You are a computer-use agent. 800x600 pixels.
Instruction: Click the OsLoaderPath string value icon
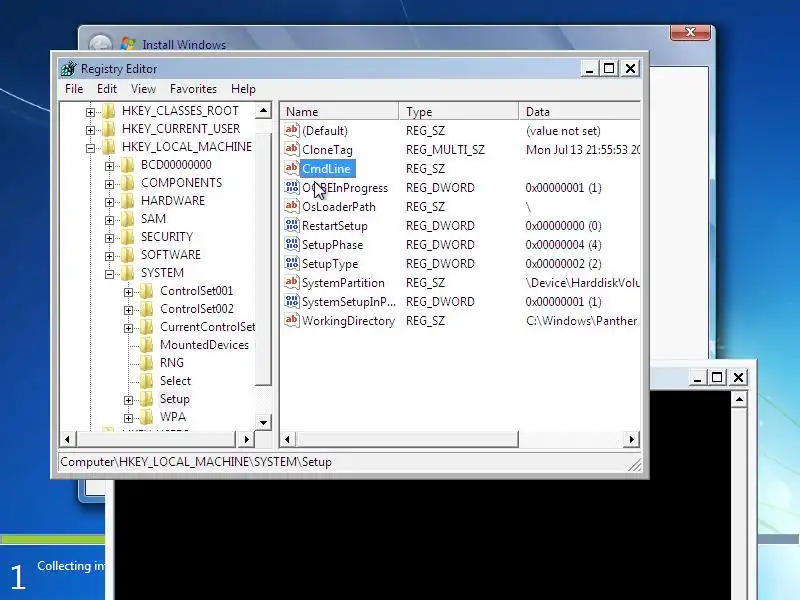tap(292, 206)
